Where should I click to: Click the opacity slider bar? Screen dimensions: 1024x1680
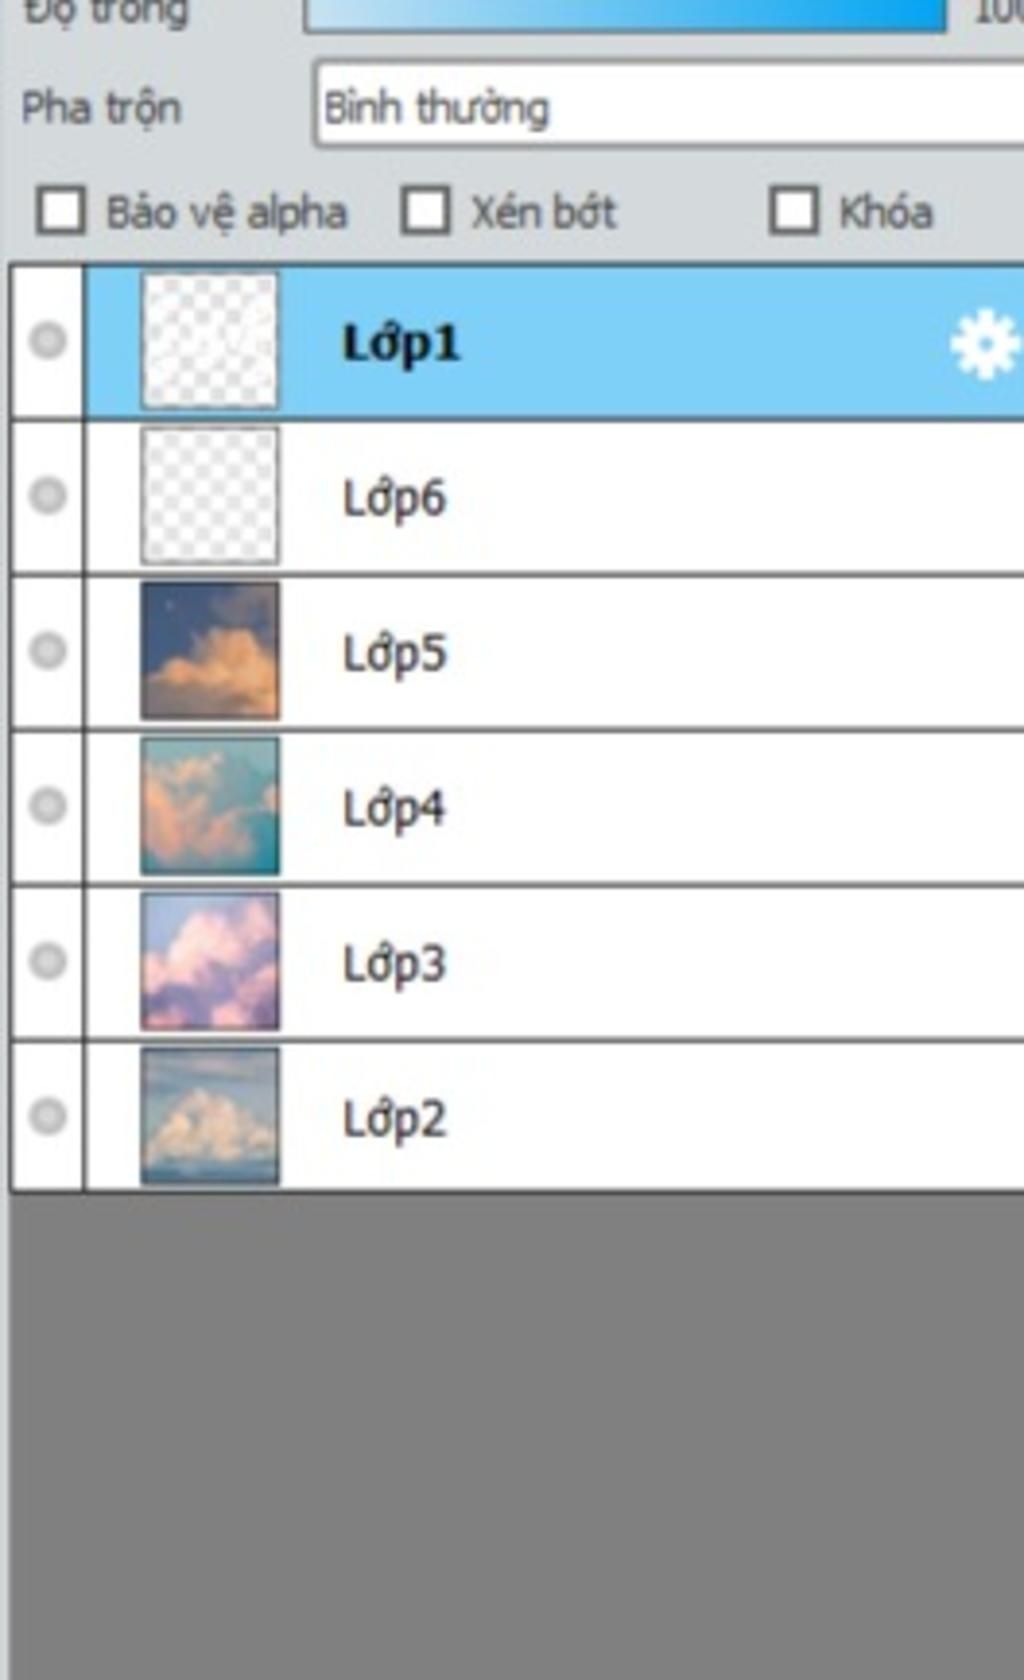(x=625, y=14)
